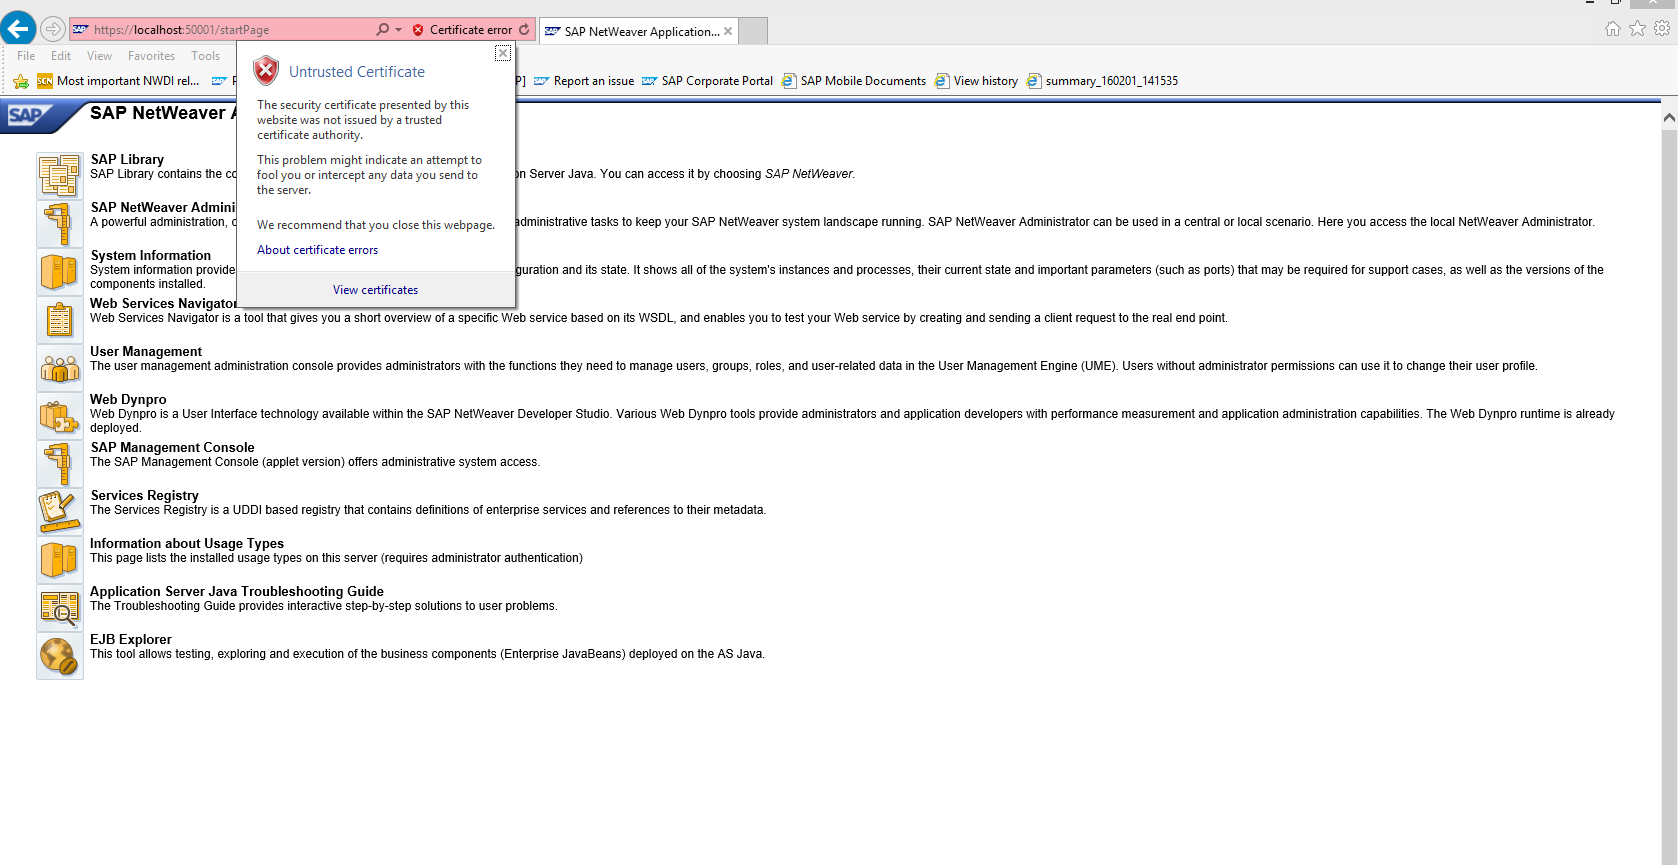This screenshot has width=1678, height=865.
Task: Open the Web Services Navigator heading link
Action: pos(164,303)
